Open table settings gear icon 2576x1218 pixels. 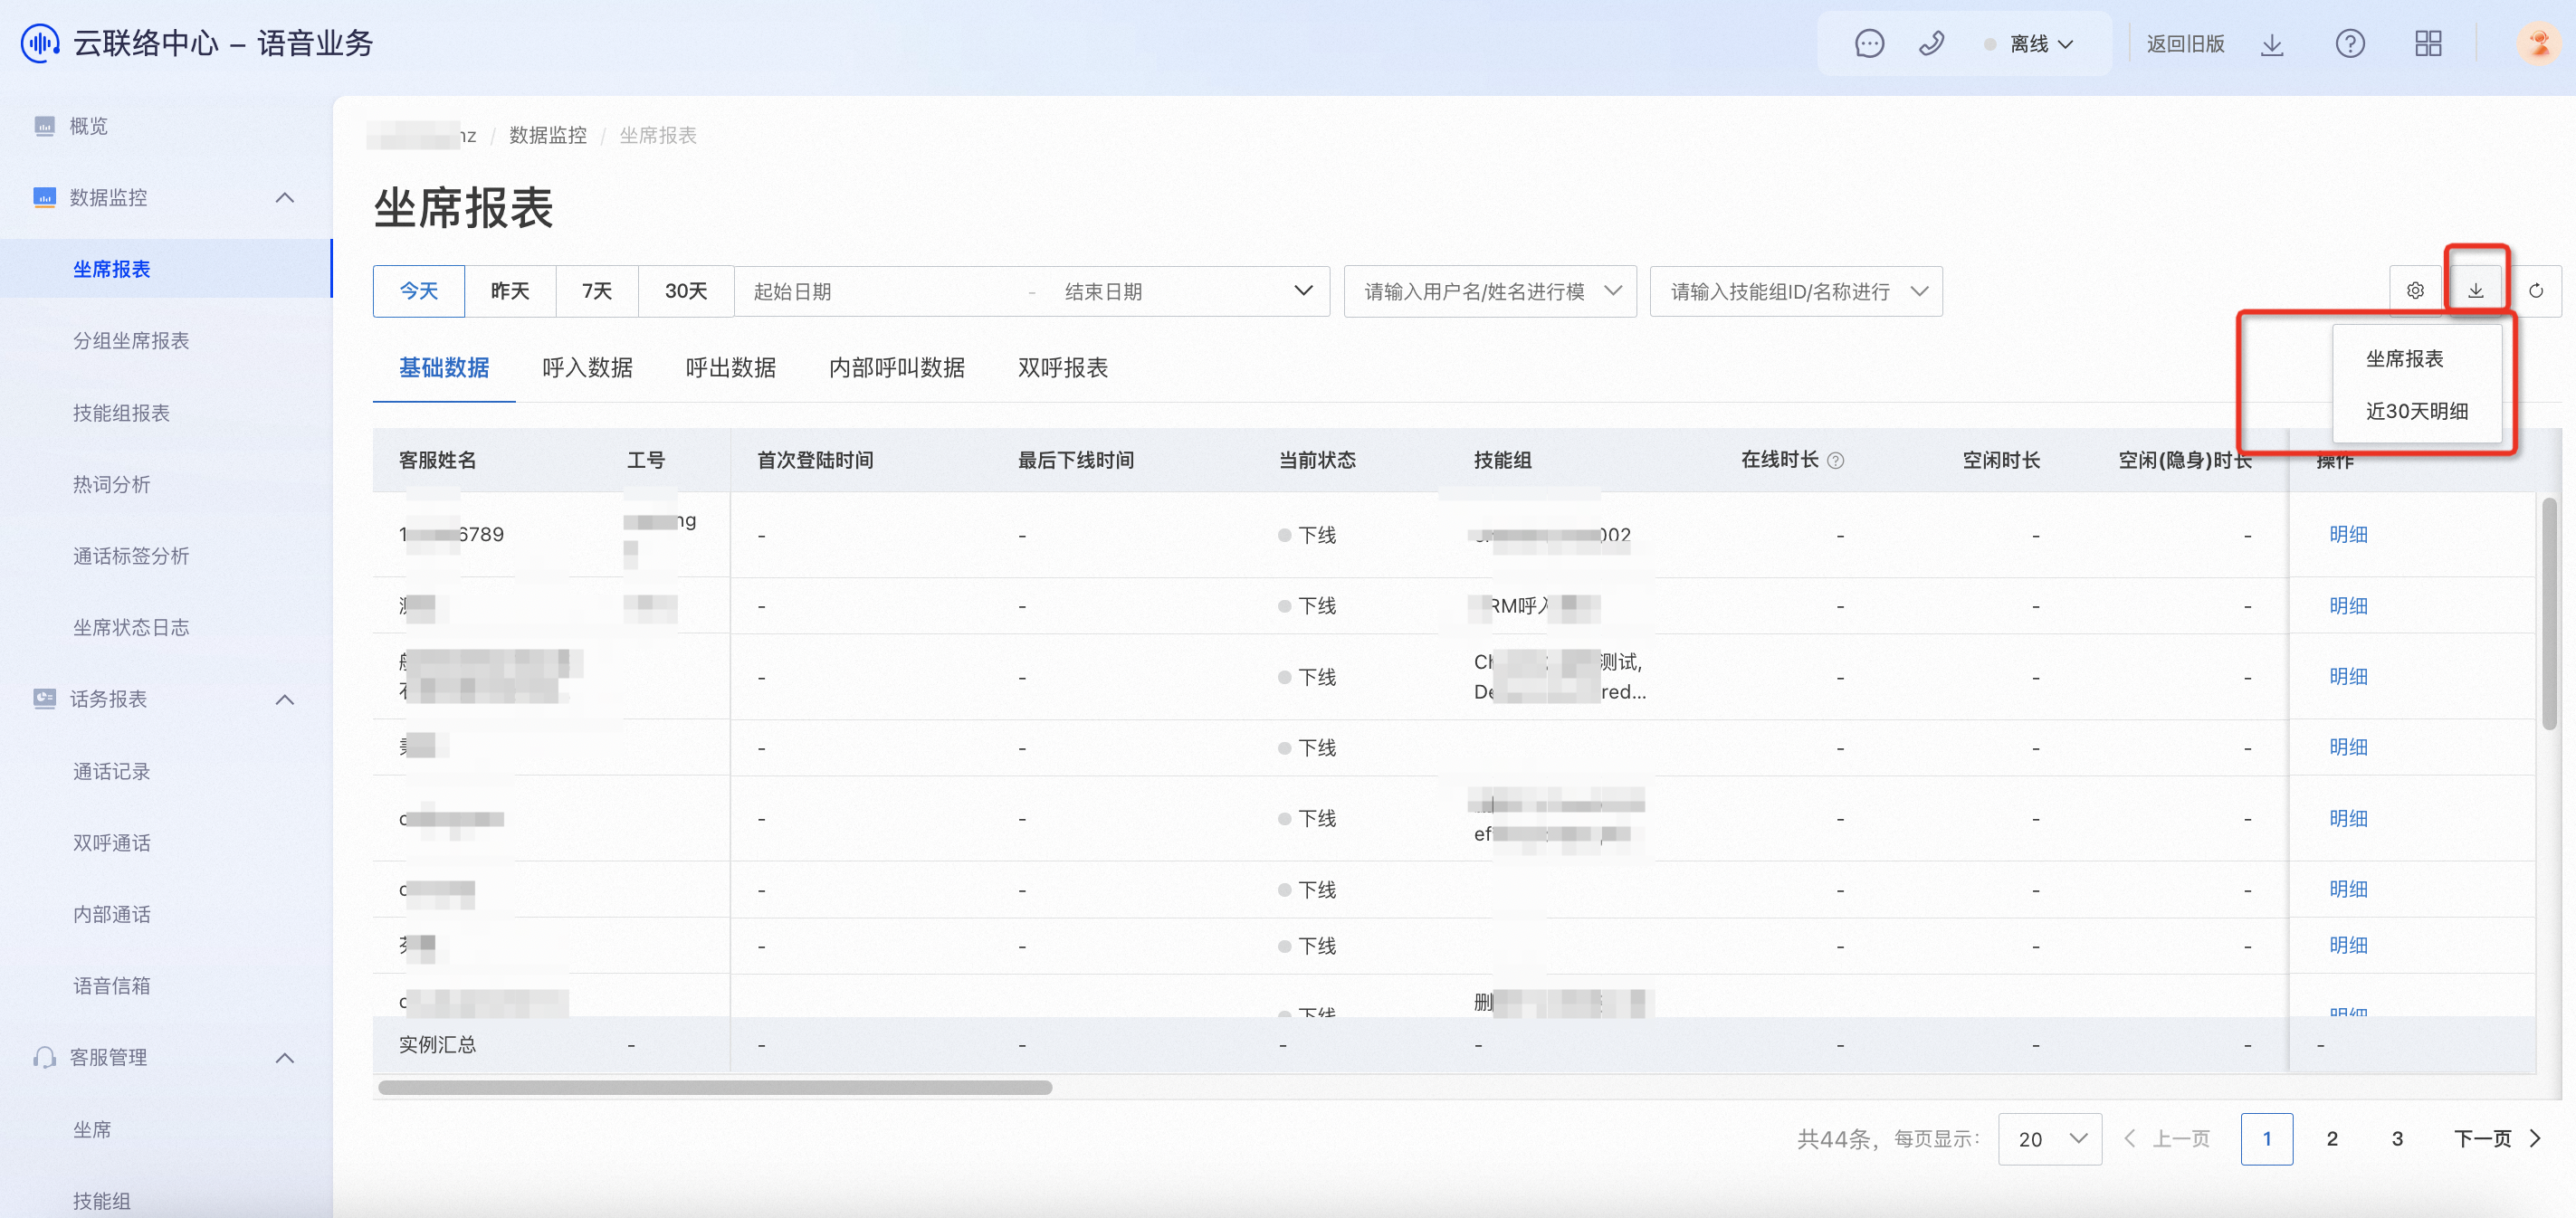click(2415, 291)
